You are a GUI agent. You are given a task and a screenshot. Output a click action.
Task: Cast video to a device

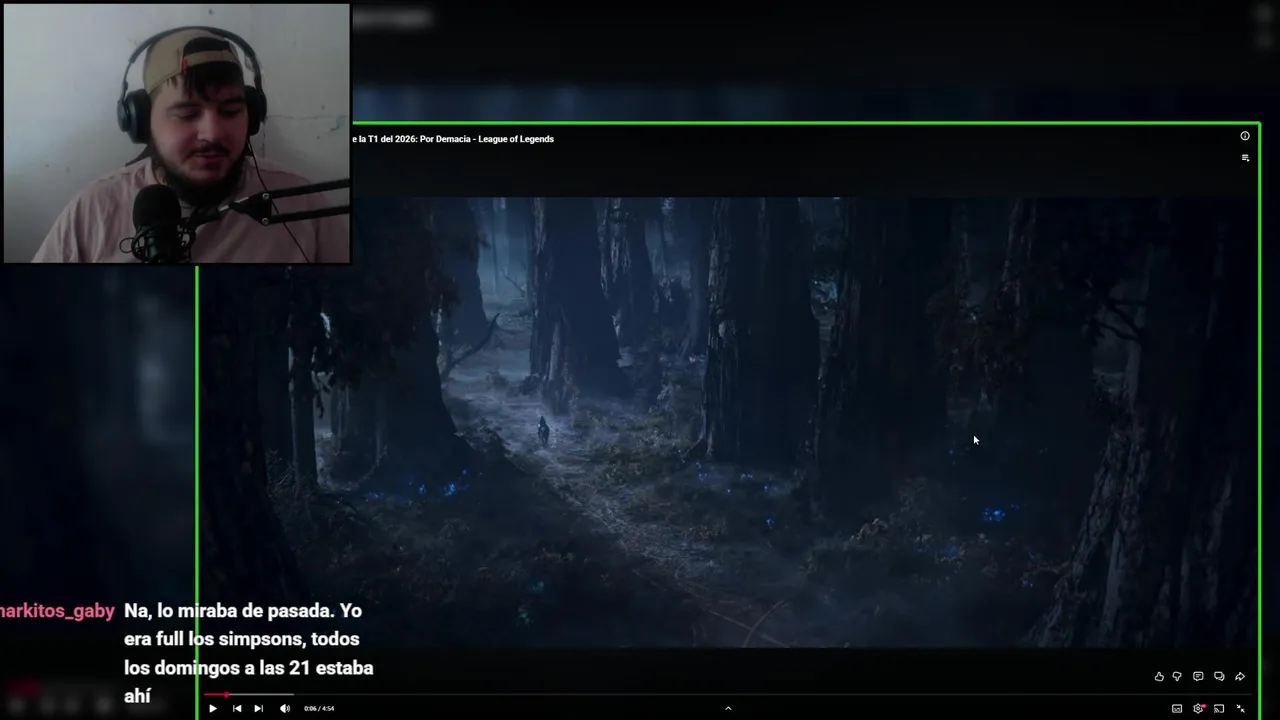pyautogui.click(x=1219, y=708)
